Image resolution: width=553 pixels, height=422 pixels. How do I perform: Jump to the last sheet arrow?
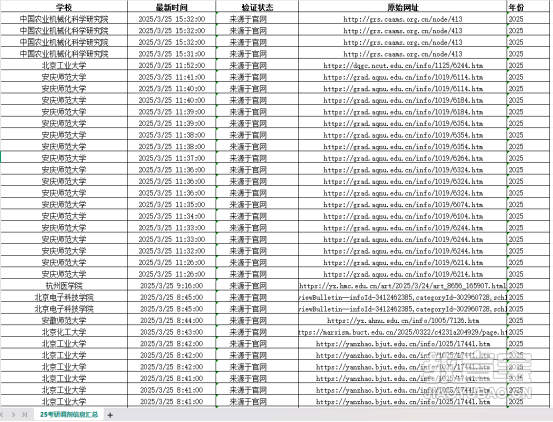(x=24, y=415)
